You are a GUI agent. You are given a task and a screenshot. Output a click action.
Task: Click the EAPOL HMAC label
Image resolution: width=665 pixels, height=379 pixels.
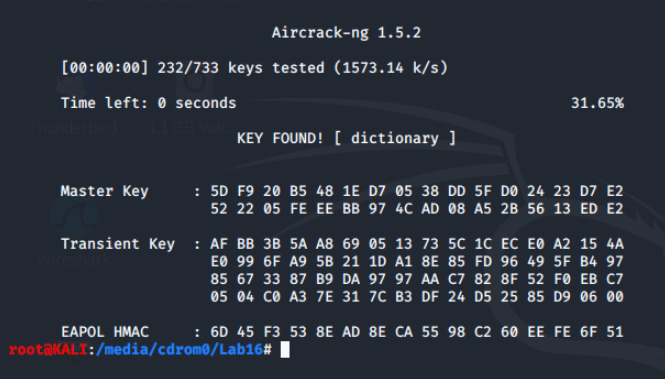coord(105,332)
